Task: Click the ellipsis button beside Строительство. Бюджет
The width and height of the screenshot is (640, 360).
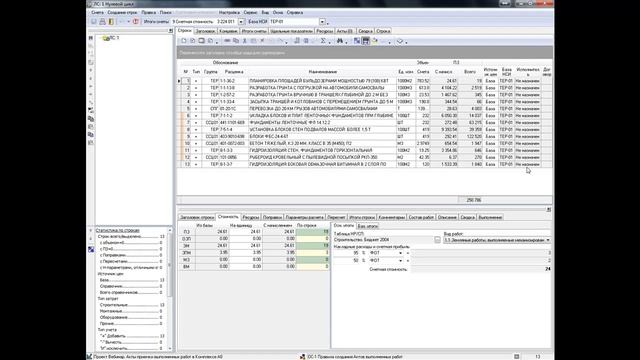Action: (438, 240)
